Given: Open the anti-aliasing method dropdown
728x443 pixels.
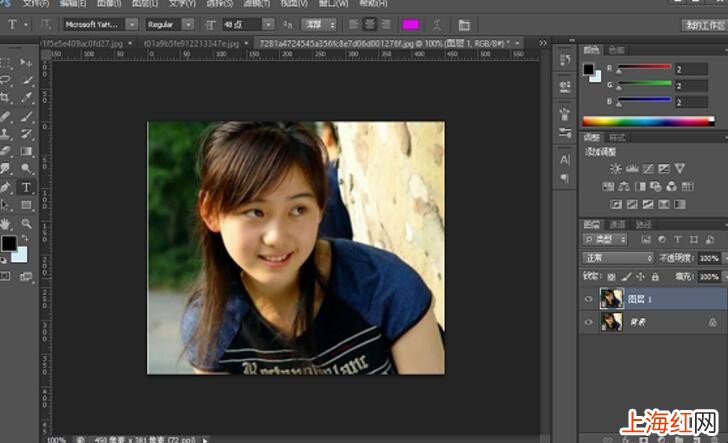Looking at the screenshot, I should click(318, 24).
